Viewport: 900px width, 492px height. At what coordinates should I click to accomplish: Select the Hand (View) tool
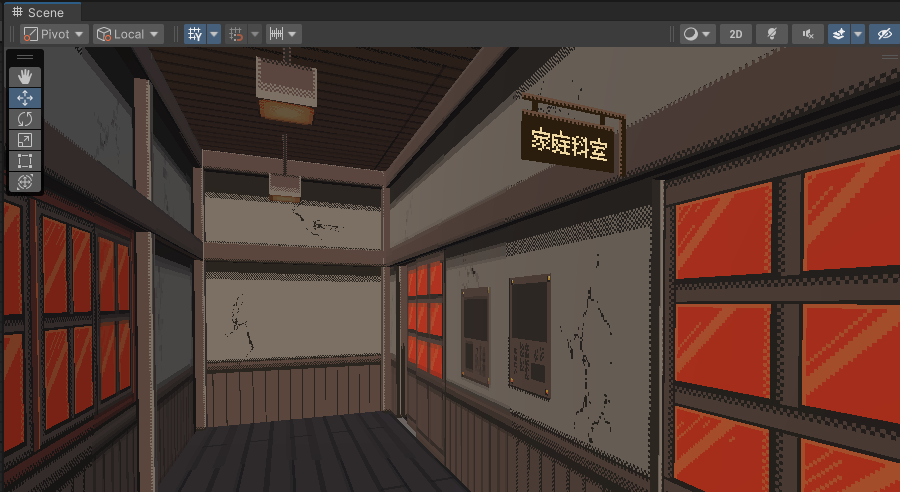point(25,76)
